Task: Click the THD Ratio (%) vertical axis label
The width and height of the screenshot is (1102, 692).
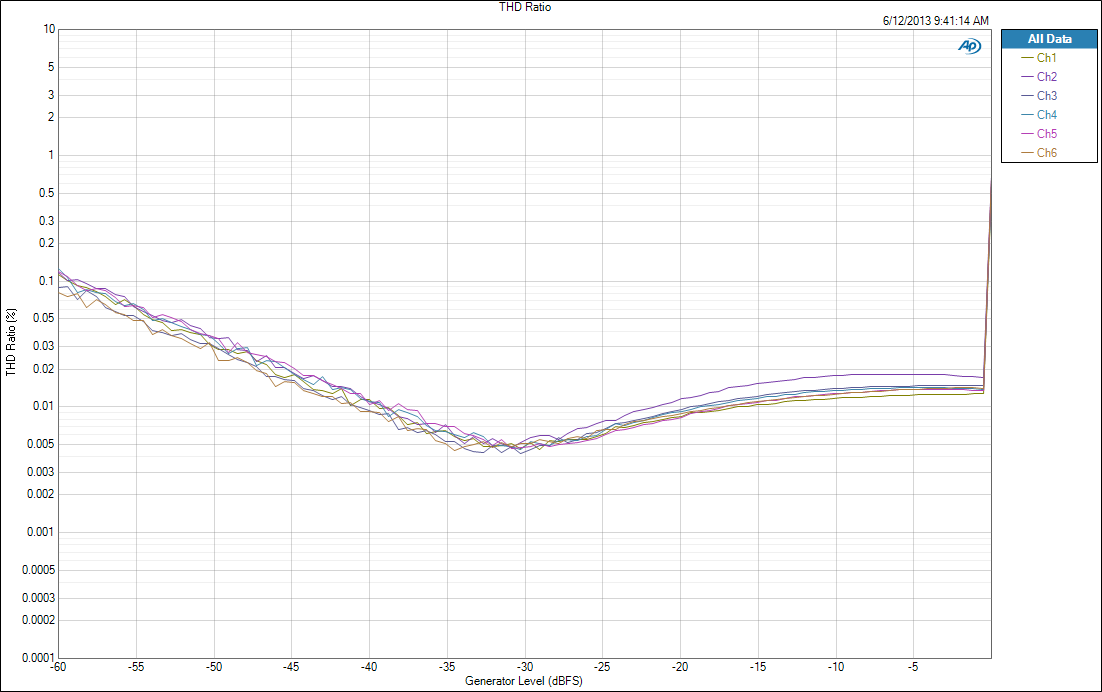Action: tap(11, 342)
